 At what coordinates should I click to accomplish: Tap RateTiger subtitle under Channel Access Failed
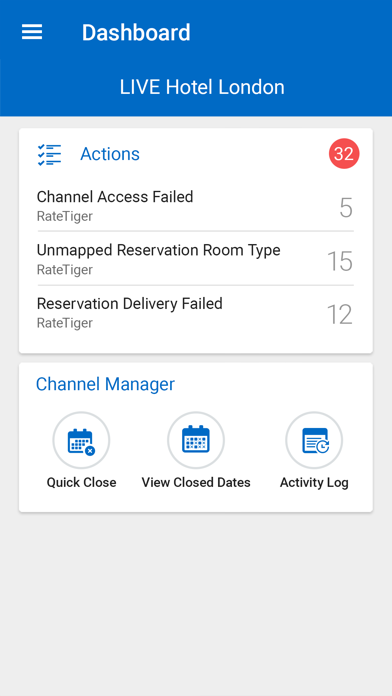coord(65,216)
